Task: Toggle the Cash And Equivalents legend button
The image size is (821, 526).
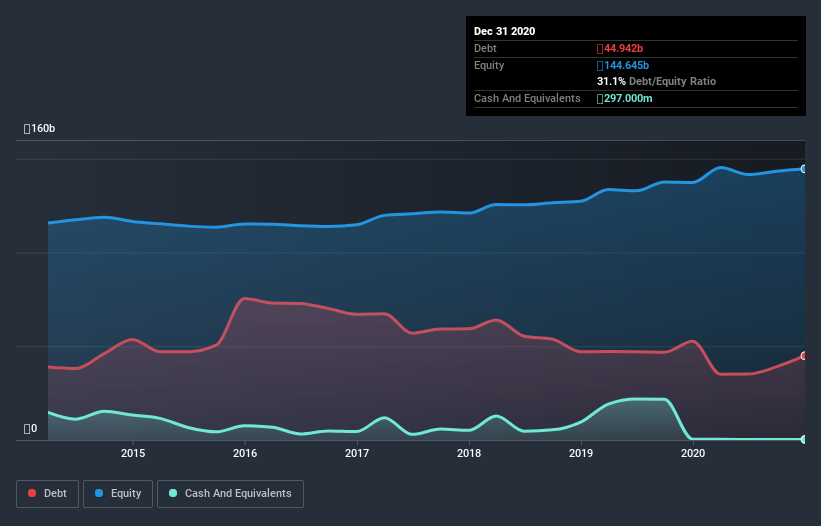Action: coord(230,494)
